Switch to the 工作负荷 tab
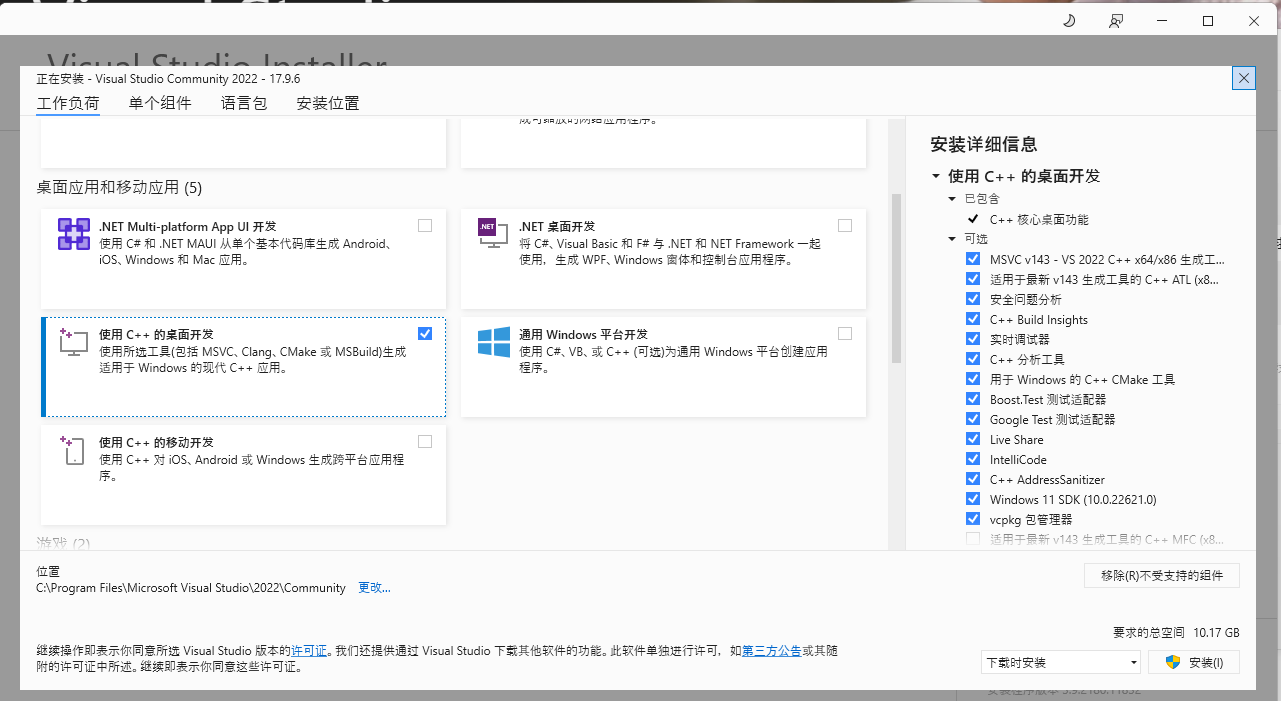The image size is (1281, 701). (68, 103)
